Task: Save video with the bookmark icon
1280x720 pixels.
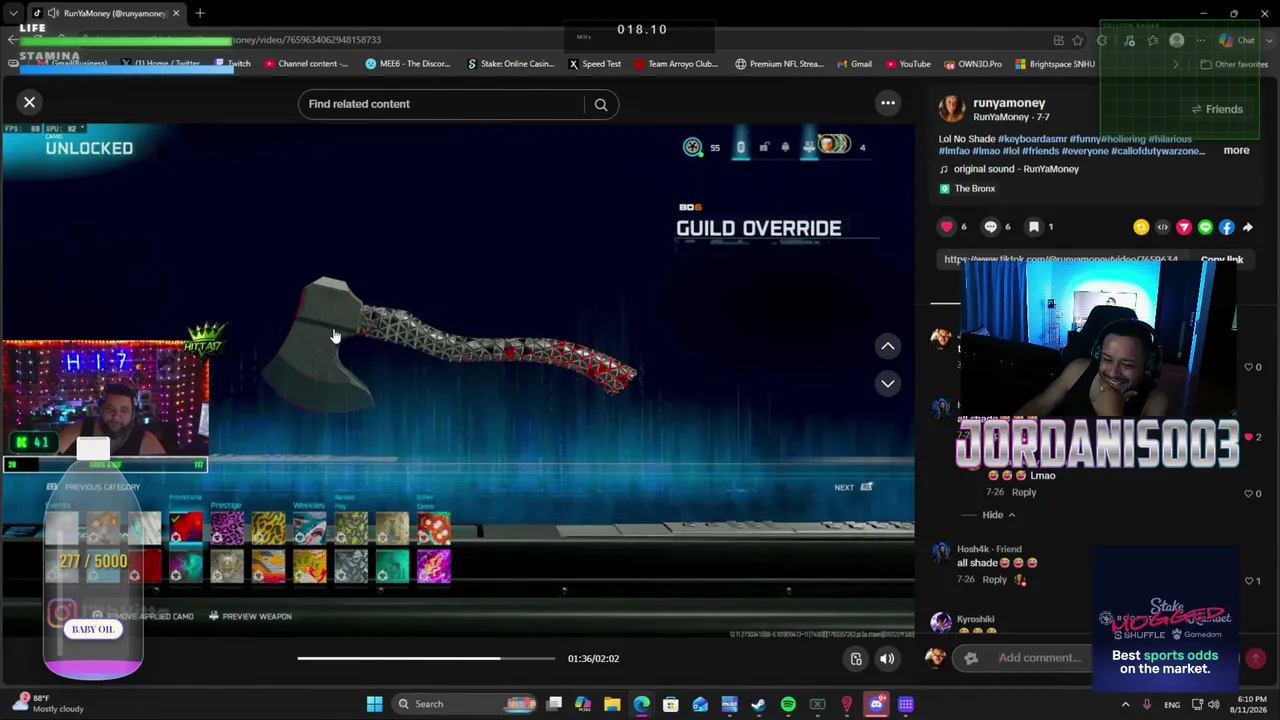Action: 1034,227
